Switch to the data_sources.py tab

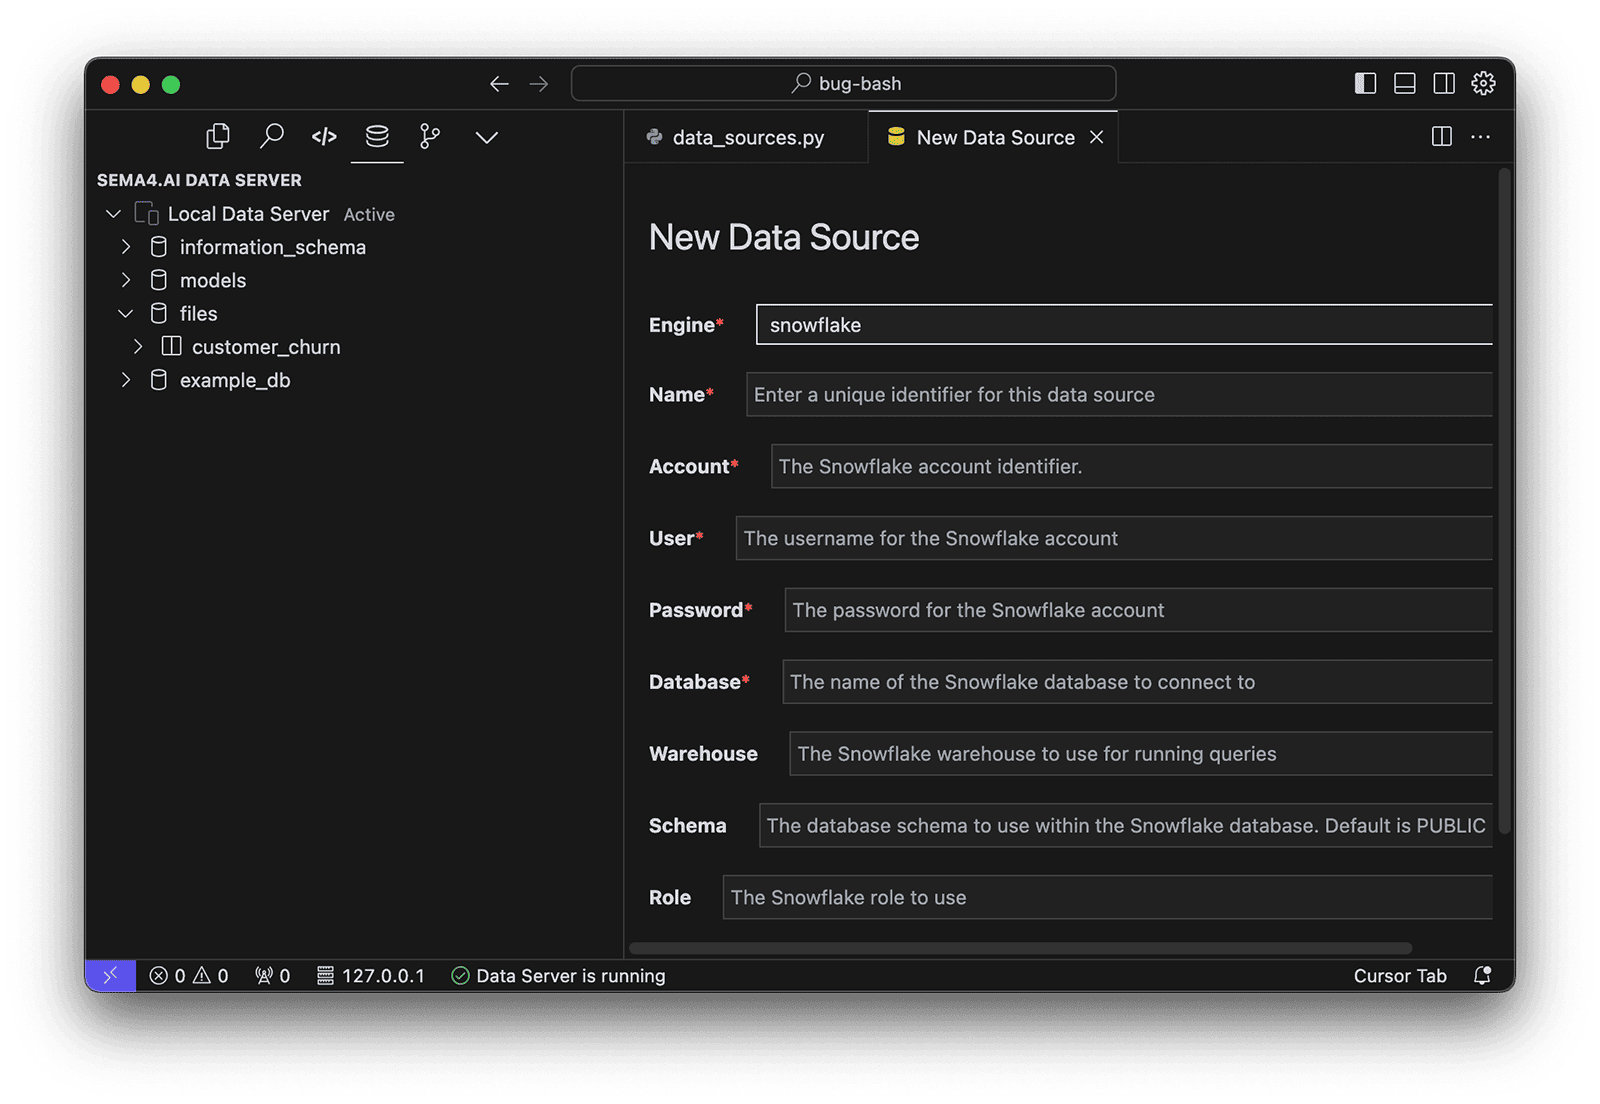(748, 137)
